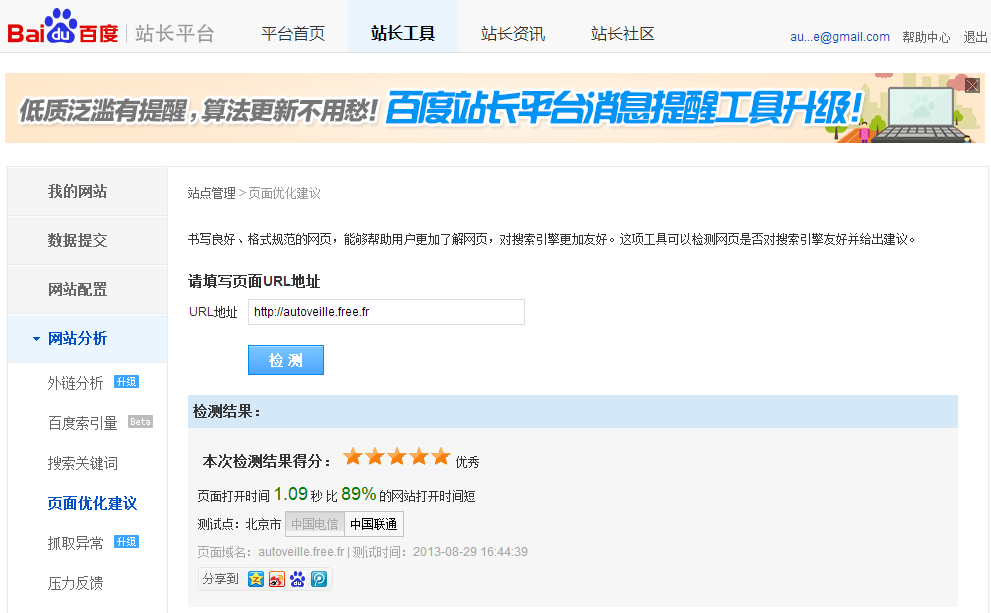
Task: Share result via Baidu paw icon
Action: 298,579
